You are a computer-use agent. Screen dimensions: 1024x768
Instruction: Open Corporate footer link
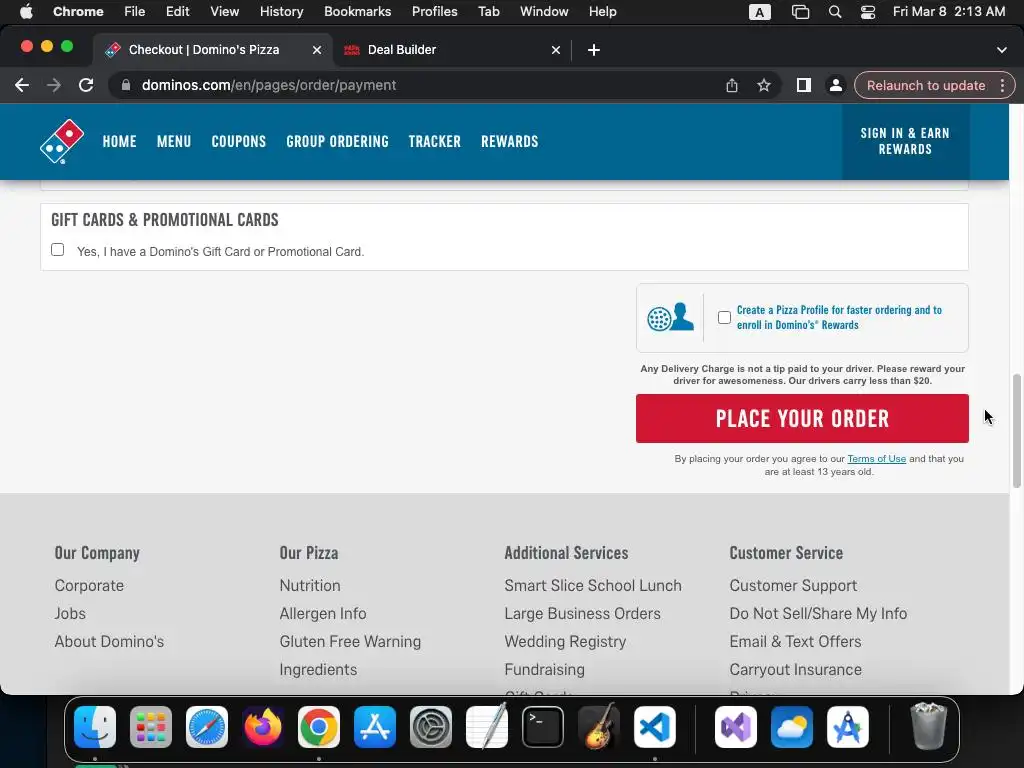pyautogui.click(x=89, y=586)
